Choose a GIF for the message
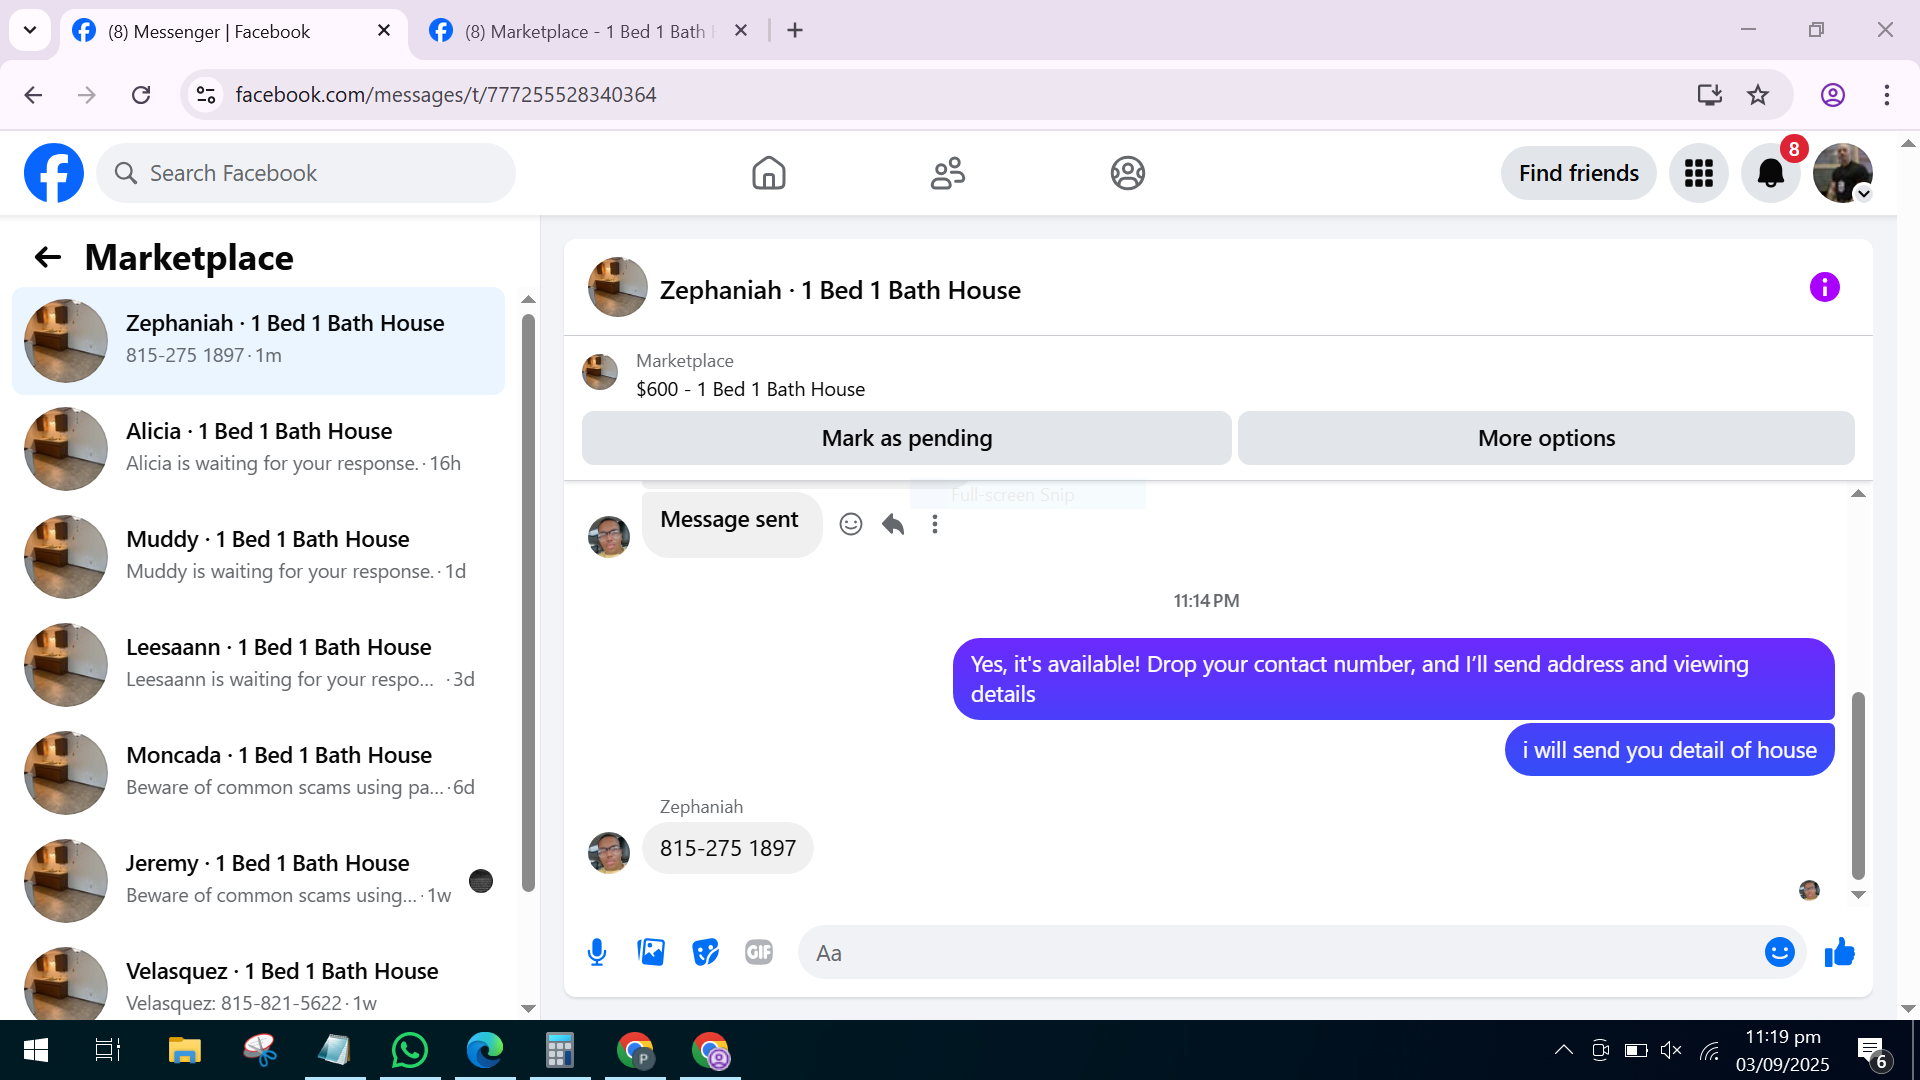Screen dimensions: 1920x1080 tap(759, 952)
